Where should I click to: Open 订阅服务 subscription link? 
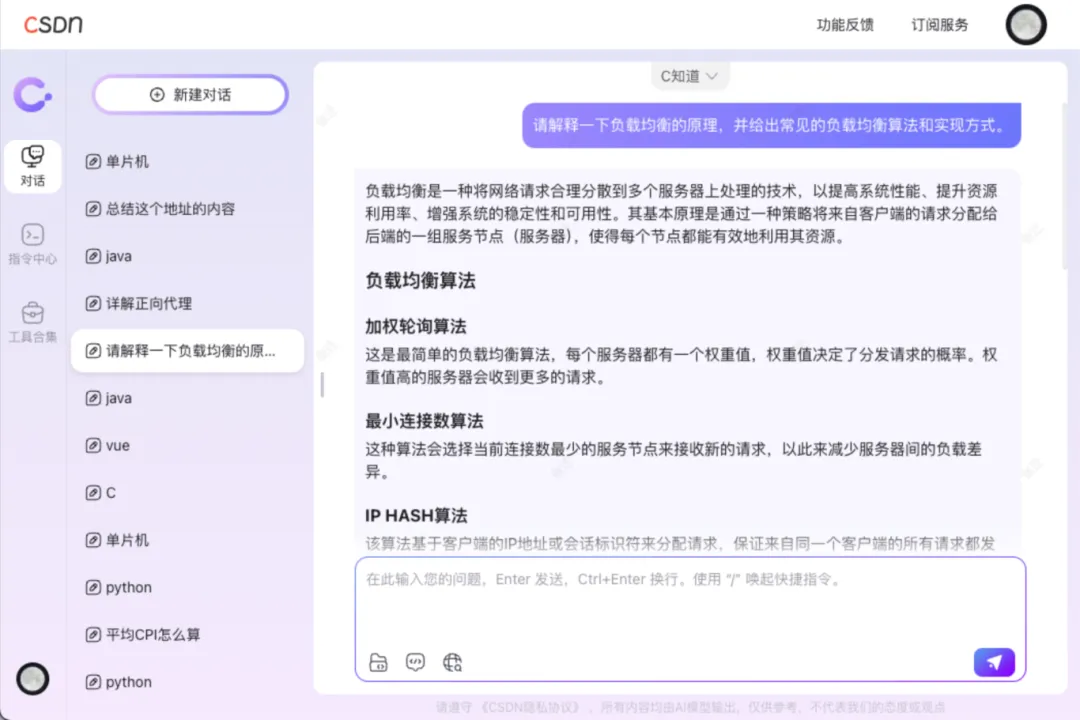point(939,25)
